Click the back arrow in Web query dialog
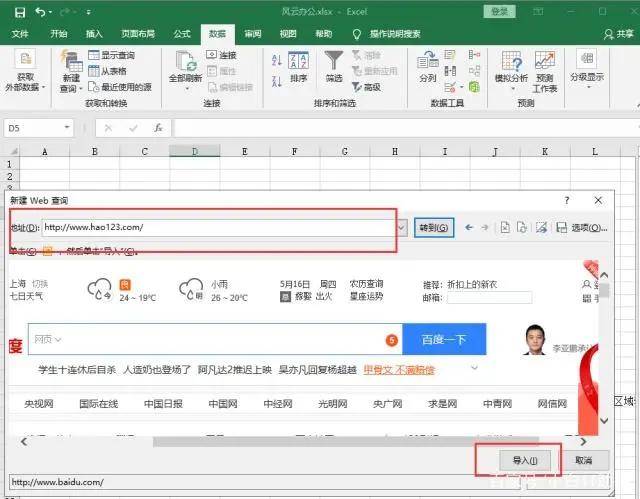Image resolution: width=640 pixels, height=499 pixels. click(x=468, y=227)
